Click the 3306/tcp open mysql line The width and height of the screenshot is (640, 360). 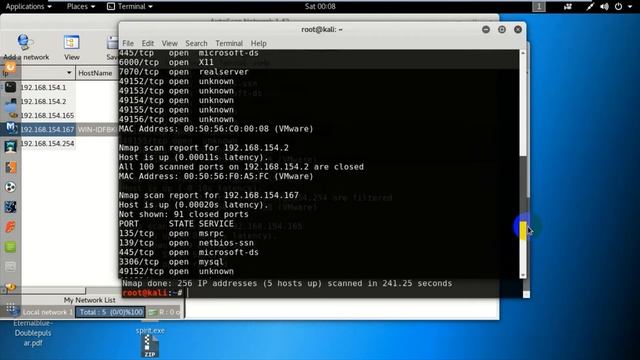point(171,262)
